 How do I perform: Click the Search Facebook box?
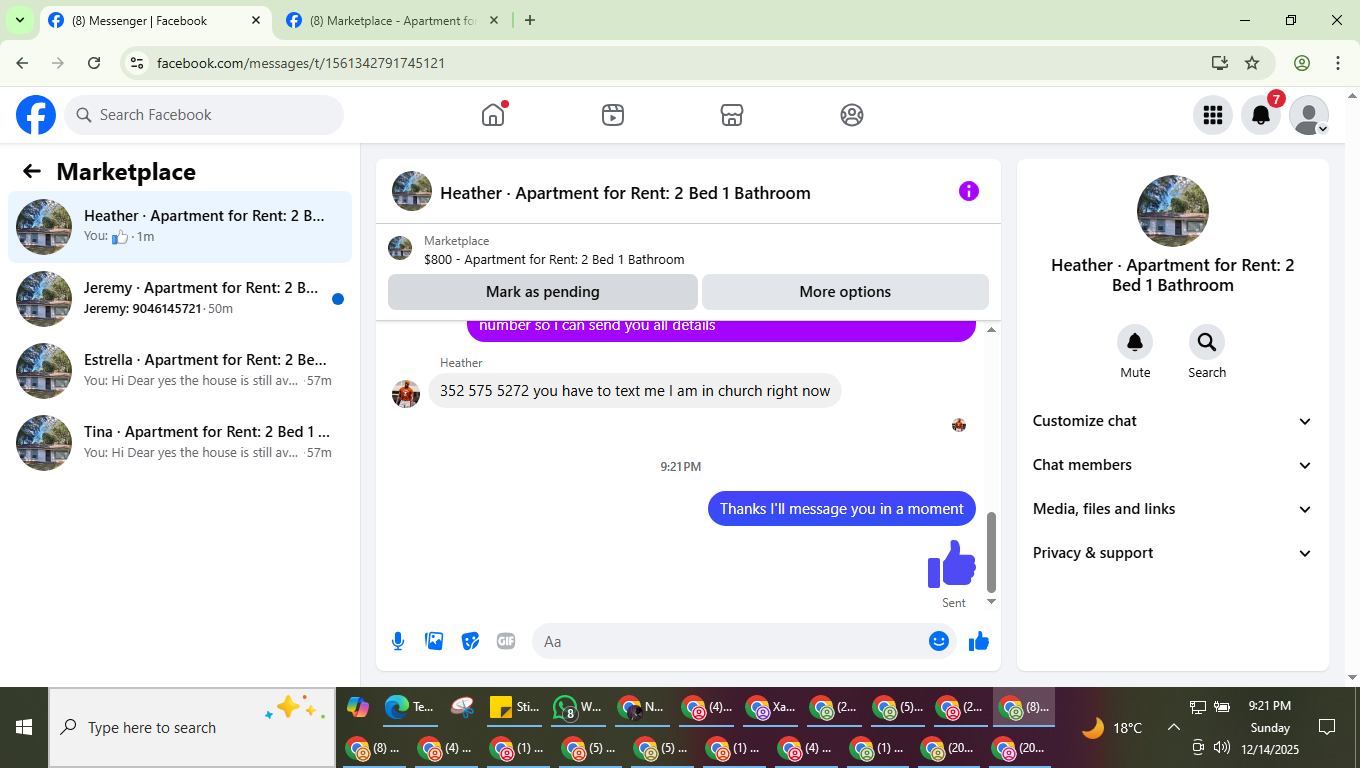pyautogui.click(x=204, y=115)
